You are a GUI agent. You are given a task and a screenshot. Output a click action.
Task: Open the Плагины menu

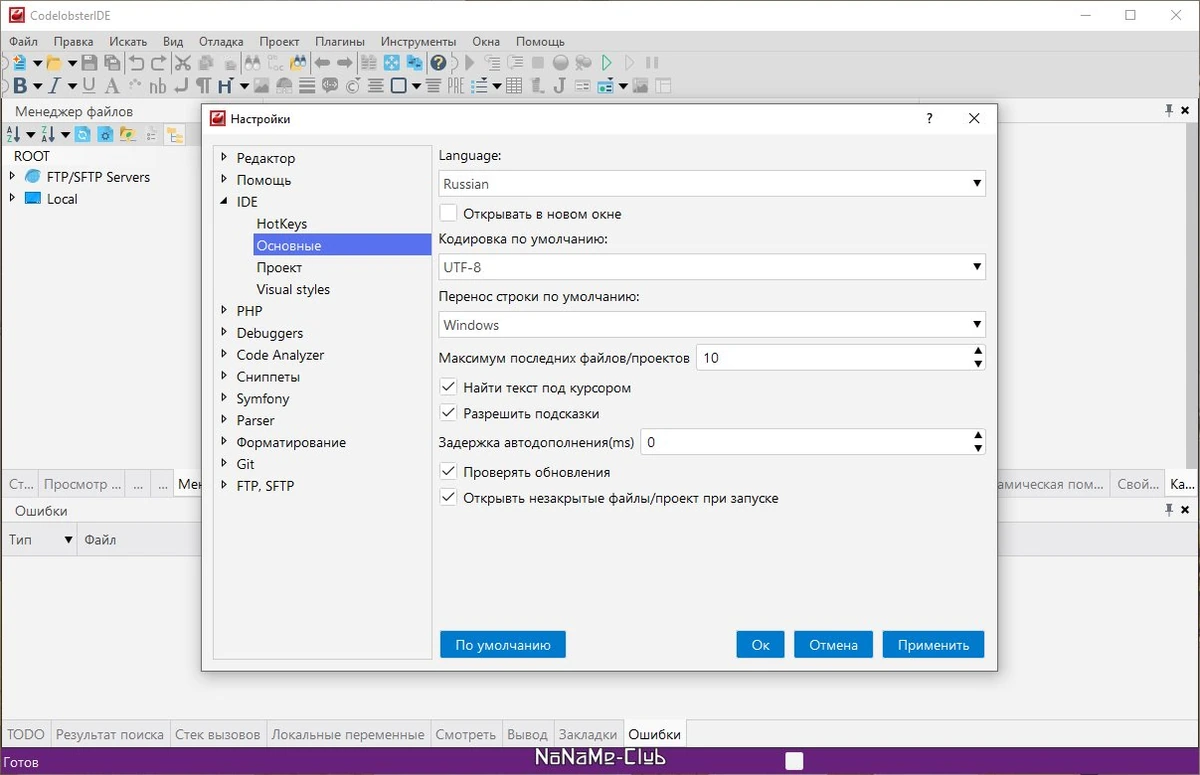tap(340, 41)
